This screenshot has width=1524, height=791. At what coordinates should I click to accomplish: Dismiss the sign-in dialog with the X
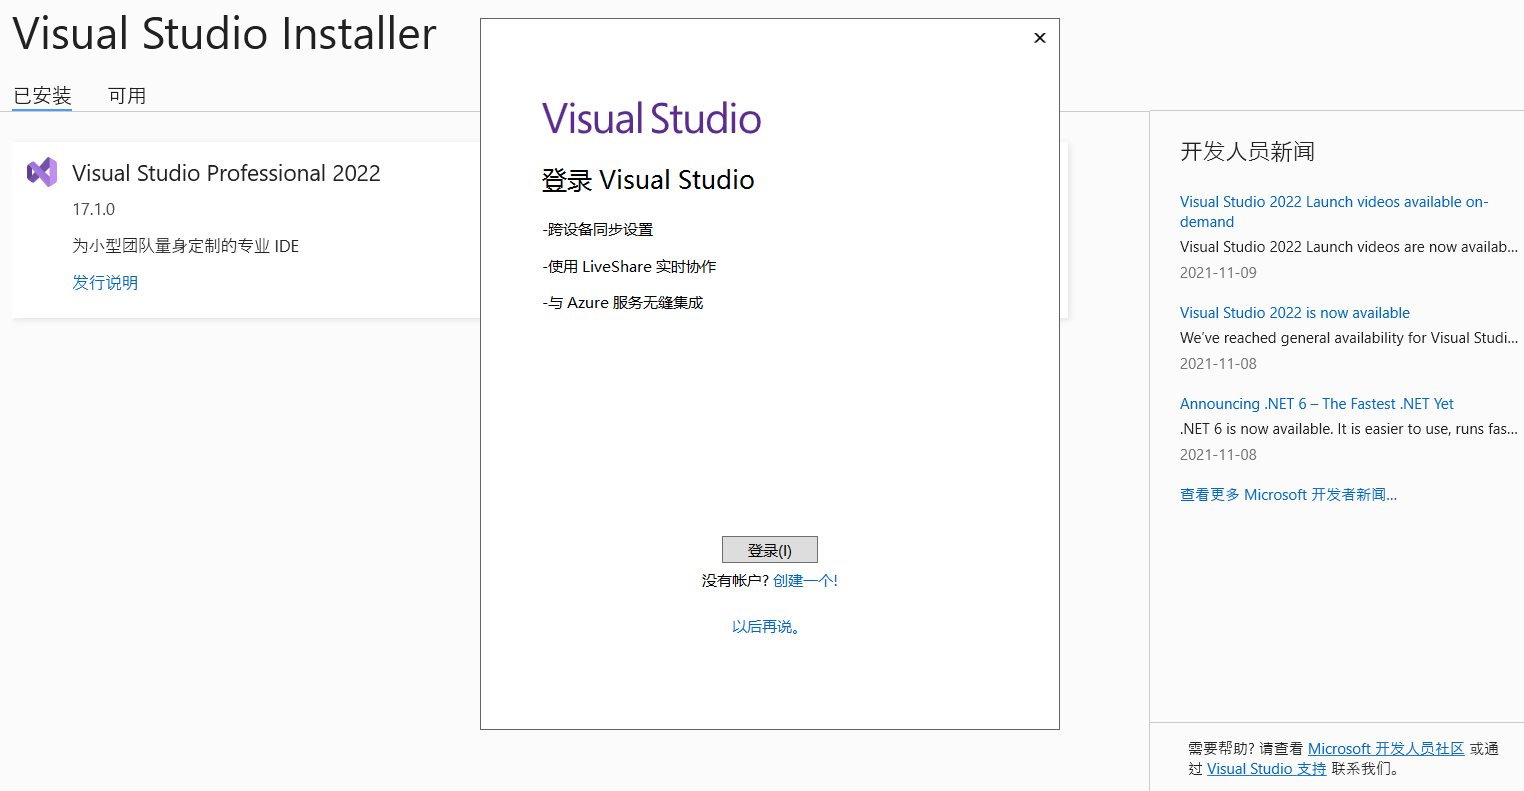(x=1039, y=37)
